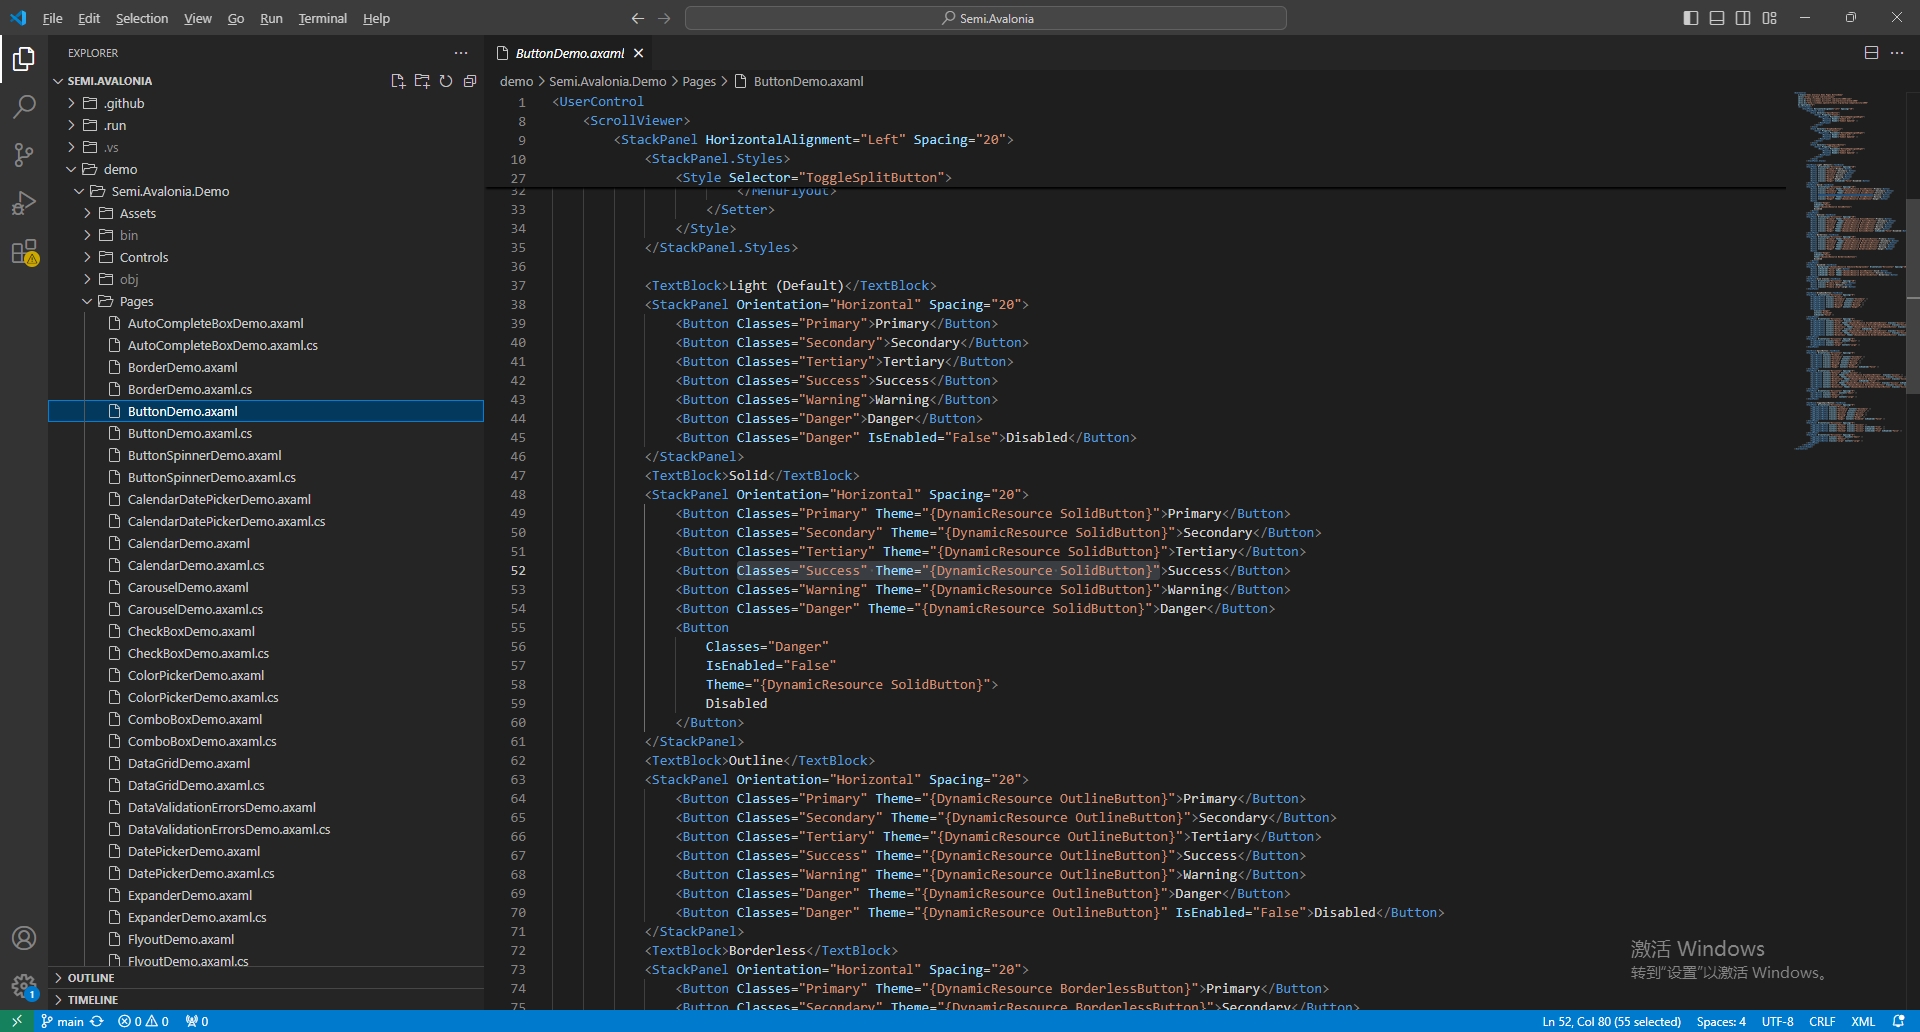Open the Search view in activity bar
This screenshot has height=1032, width=1920.
[x=24, y=107]
